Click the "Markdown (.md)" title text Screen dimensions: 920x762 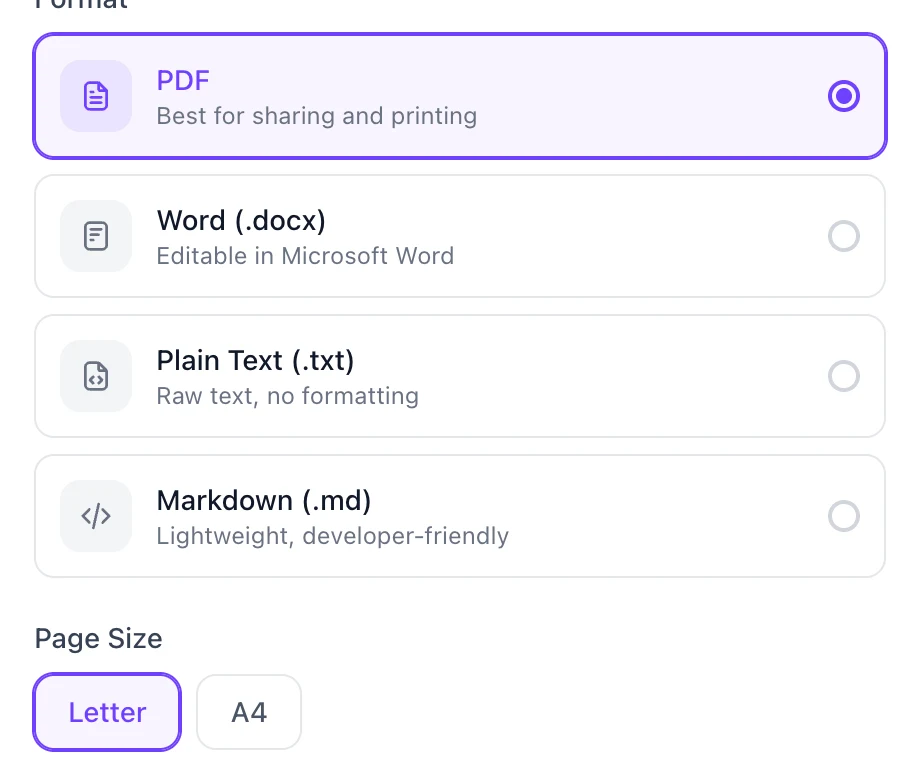pyautogui.click(x=264, y=501)
